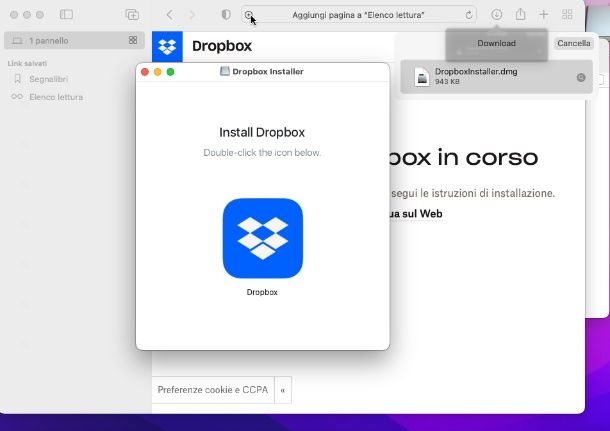The height and width of the screenshot is (431, 610).
Task: Reload the page with the refresh icon
Action: point(469,15)
